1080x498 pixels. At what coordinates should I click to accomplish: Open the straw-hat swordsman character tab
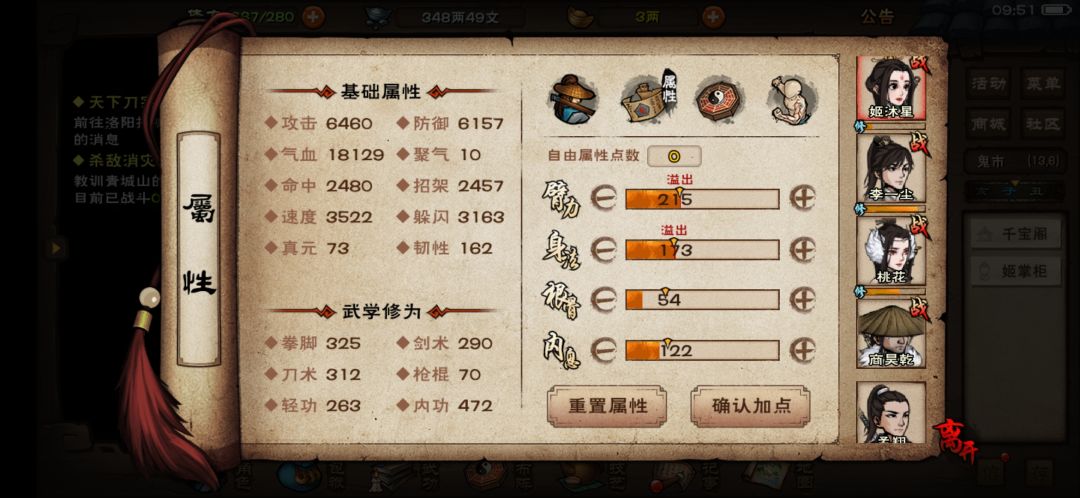[574, 99]
